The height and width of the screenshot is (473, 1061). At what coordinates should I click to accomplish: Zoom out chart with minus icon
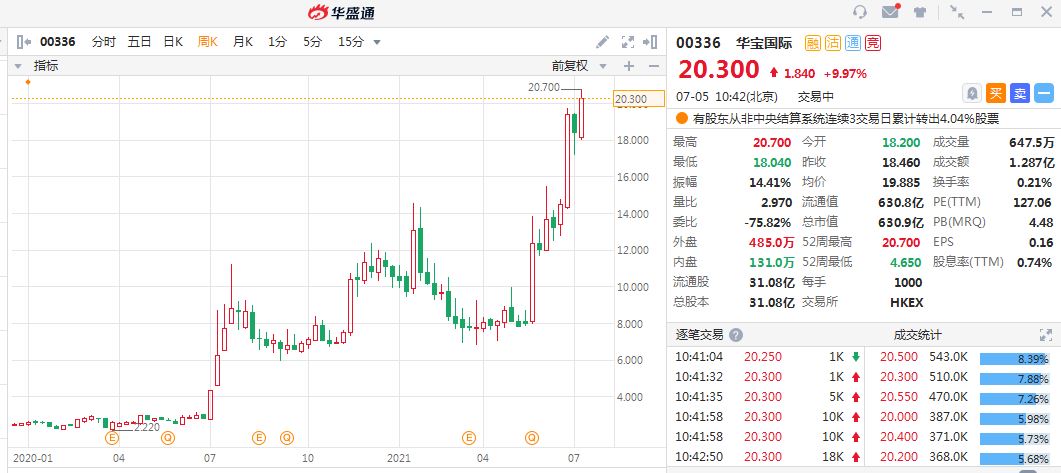click(654, 66)
